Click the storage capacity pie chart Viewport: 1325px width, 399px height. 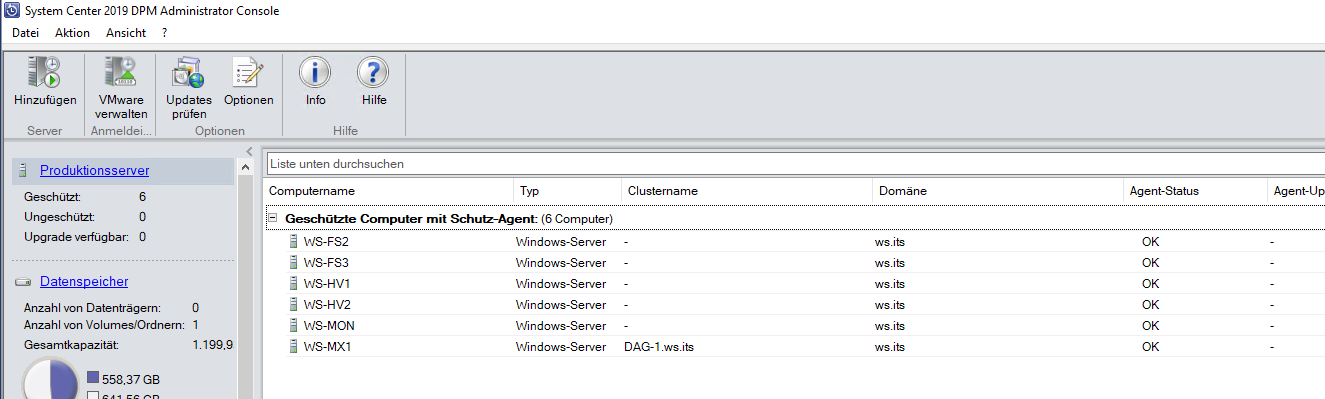click(x=50, y=380)
